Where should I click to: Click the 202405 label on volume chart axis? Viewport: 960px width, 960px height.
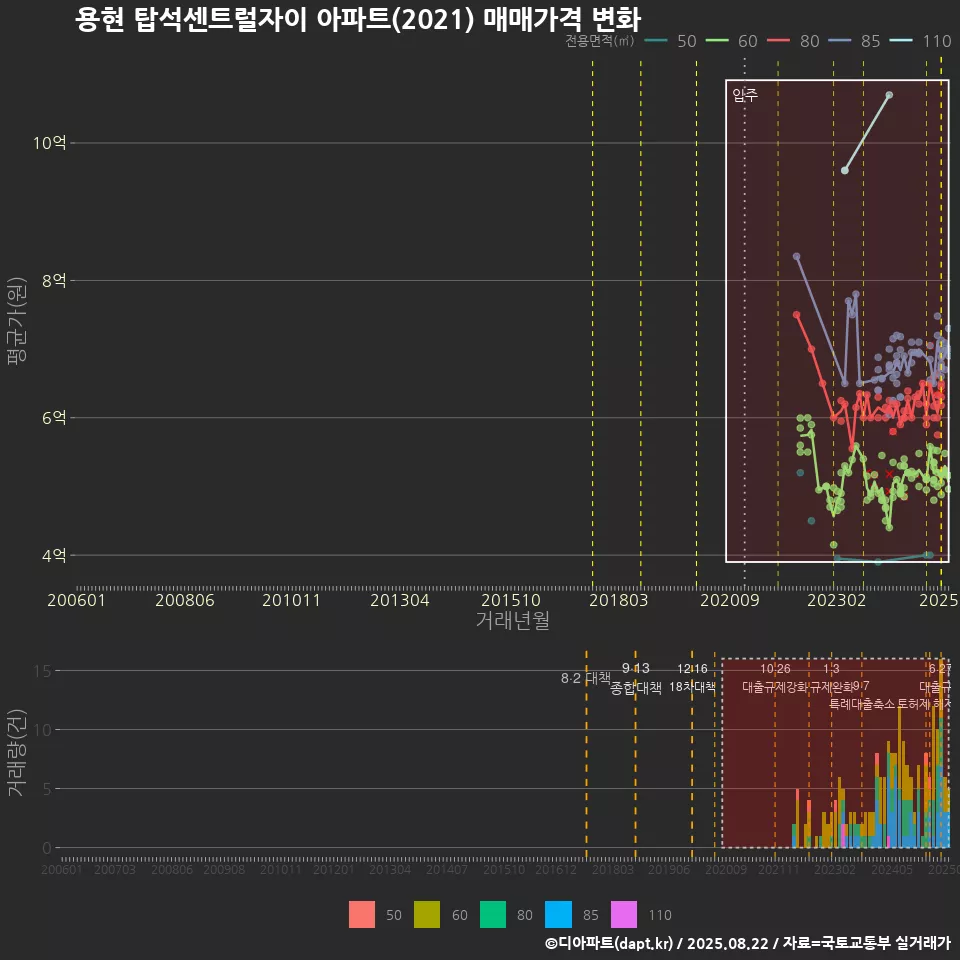tap(892, 869)
